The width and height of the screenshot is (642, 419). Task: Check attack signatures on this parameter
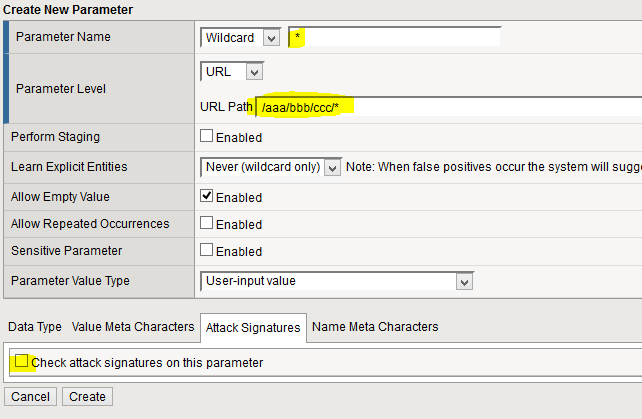(x=21, y=362)
